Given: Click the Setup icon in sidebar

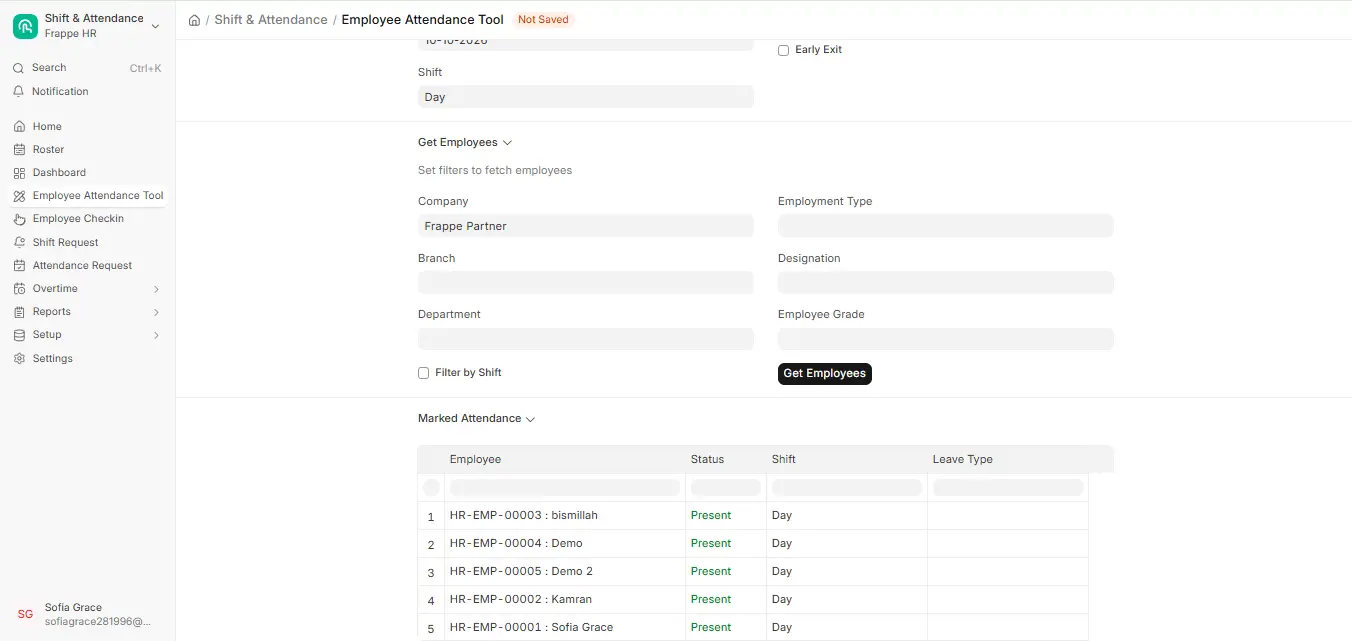Looking at the screenshot, I should [19, 335].
